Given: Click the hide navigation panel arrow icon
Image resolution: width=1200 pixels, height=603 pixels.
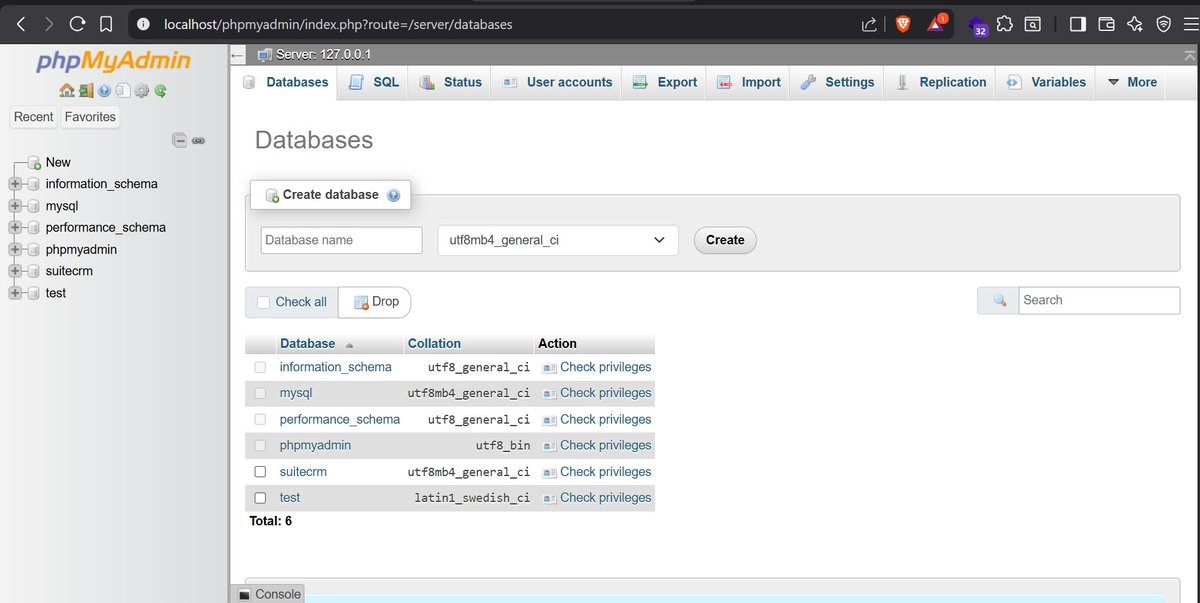Looking at the screenshot, I should pyautogui.click(x=237, y=56).
